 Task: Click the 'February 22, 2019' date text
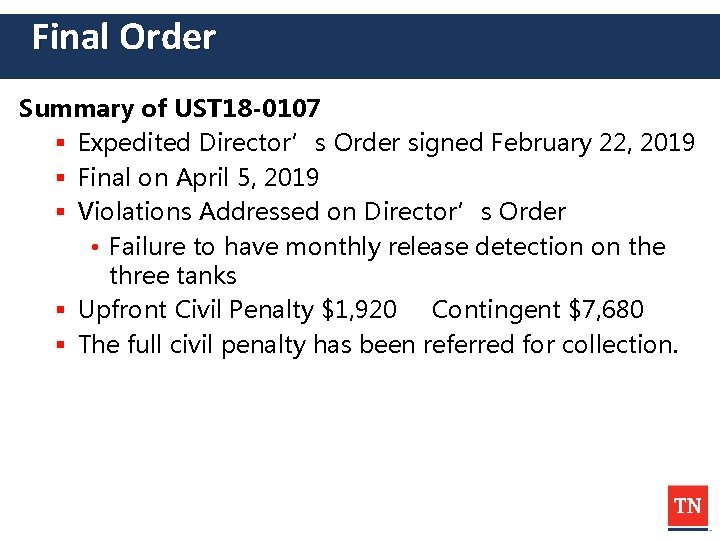(x=593, y=143)
